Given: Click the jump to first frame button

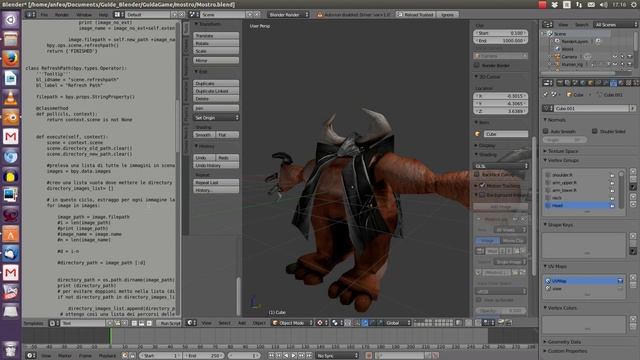Looking at the screenshot, I should [271, 356].
